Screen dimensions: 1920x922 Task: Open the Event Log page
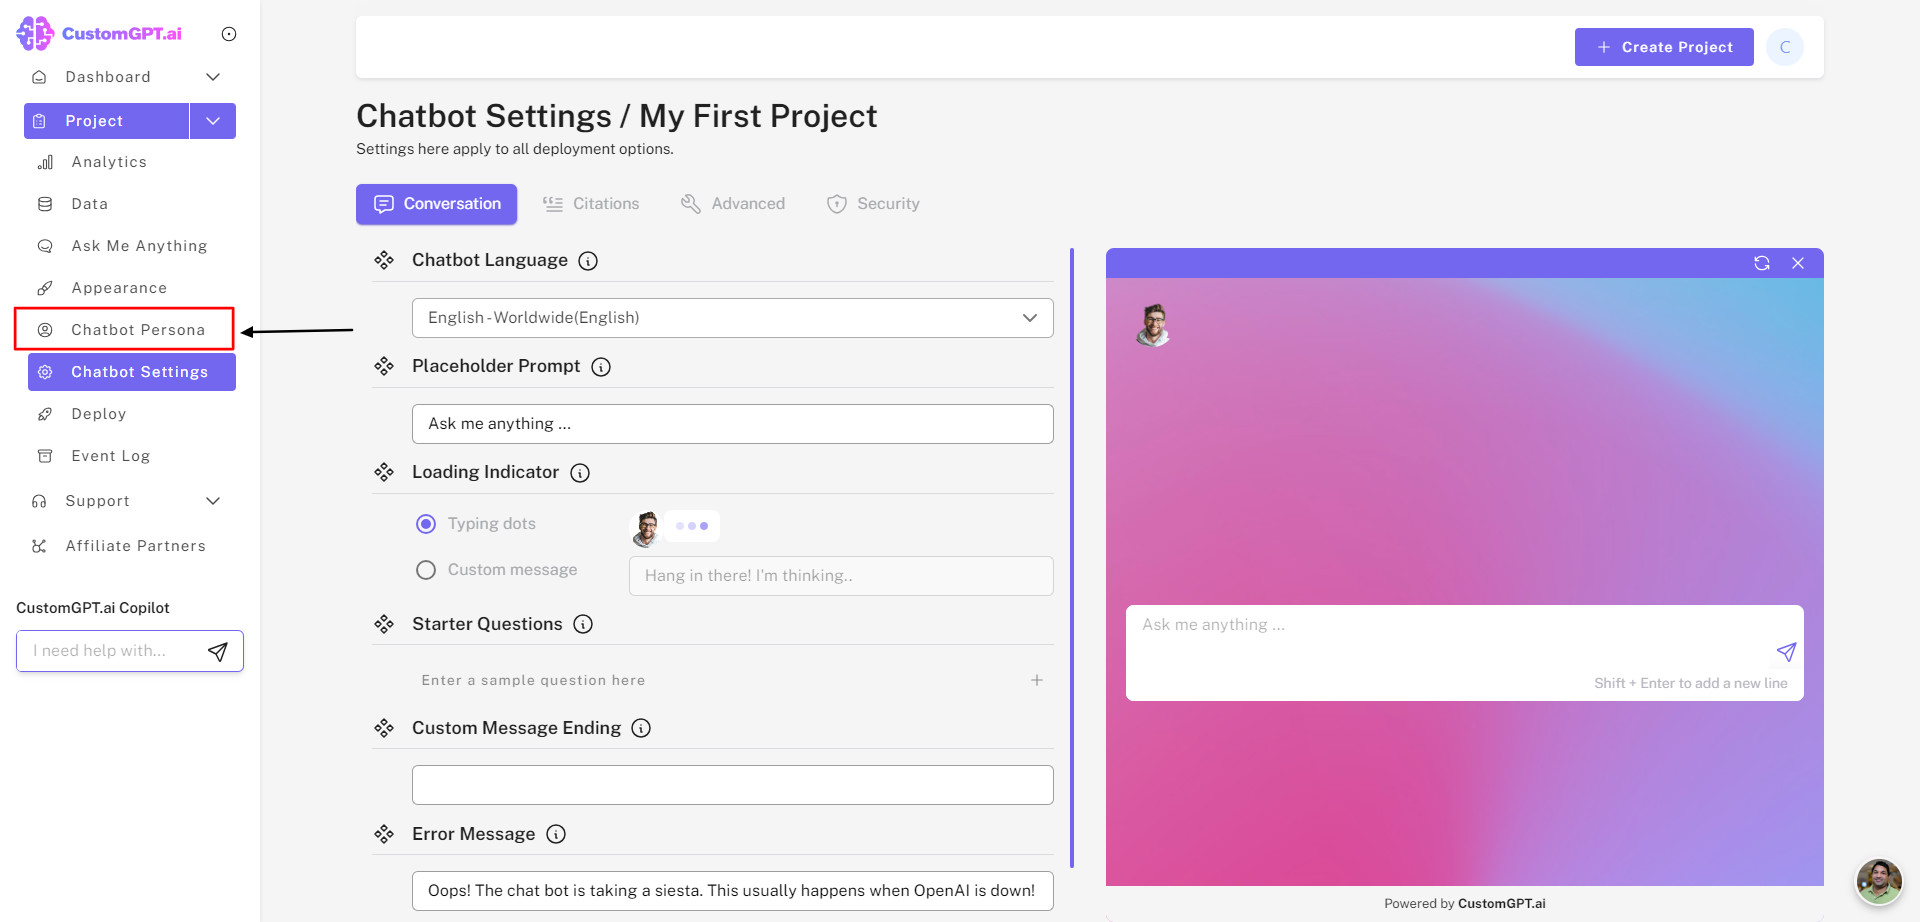pyautogui.click(x=111, y=456)
